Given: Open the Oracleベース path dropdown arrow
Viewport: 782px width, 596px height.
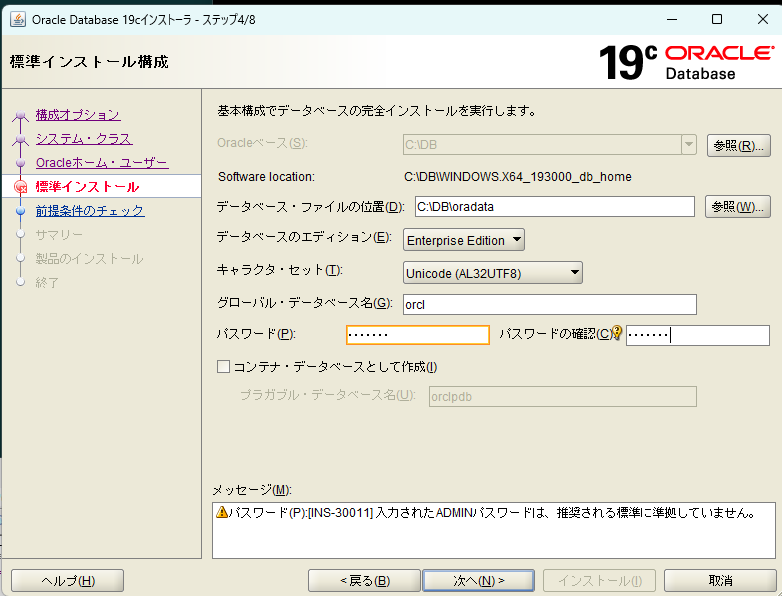Looking at the screenshot, I should click(x=688, y=144).
